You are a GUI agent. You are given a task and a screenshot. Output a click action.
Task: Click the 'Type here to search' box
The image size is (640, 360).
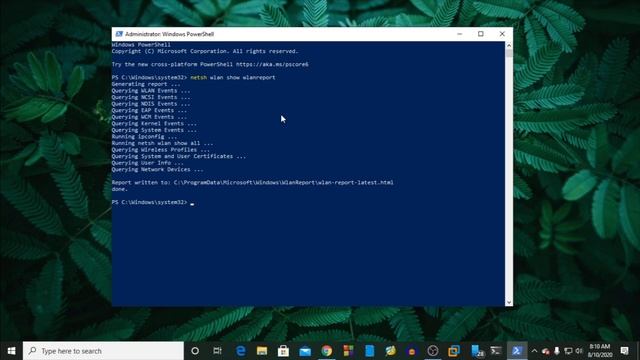[x=103, y=351]
